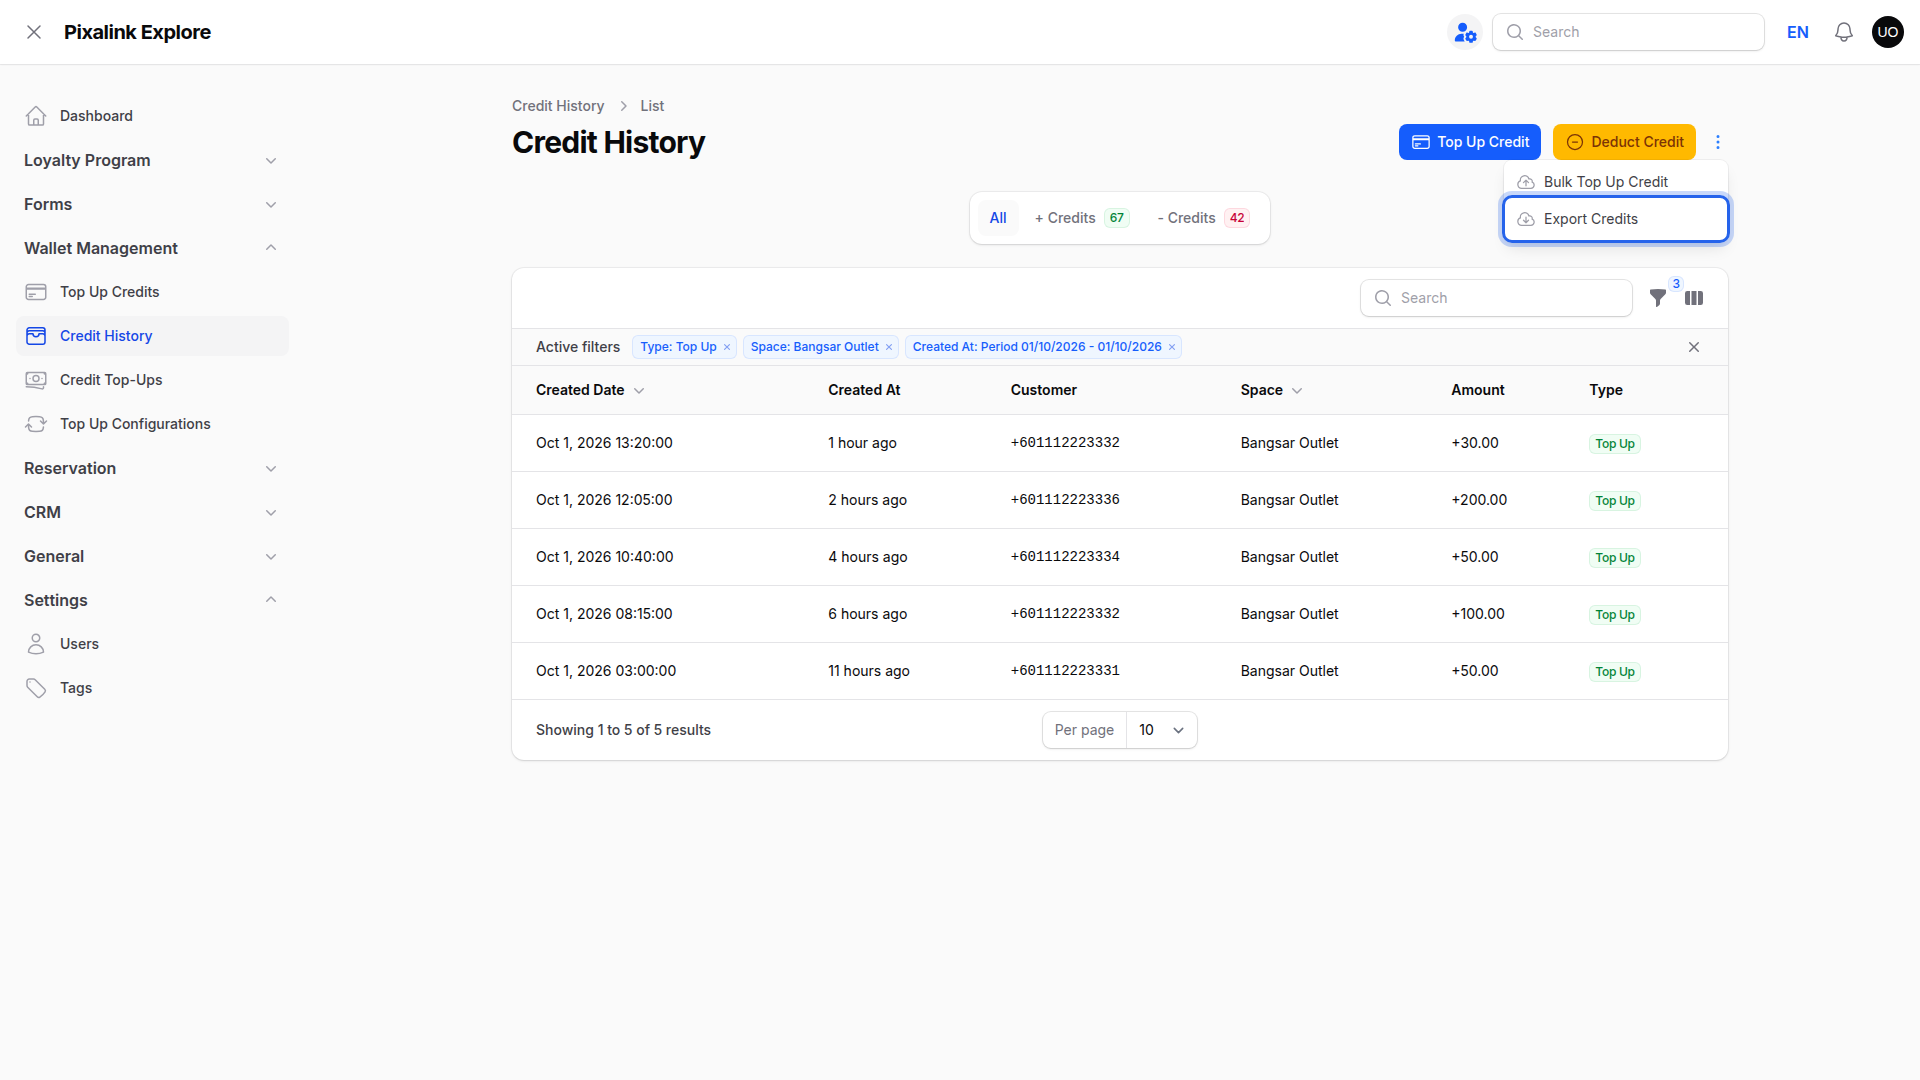Image resolution: width=1920 pixels, height=1080 pixels.
Task: Remove the Space: Bangsar Outlet filter
Action: click(x=888, y=347)
